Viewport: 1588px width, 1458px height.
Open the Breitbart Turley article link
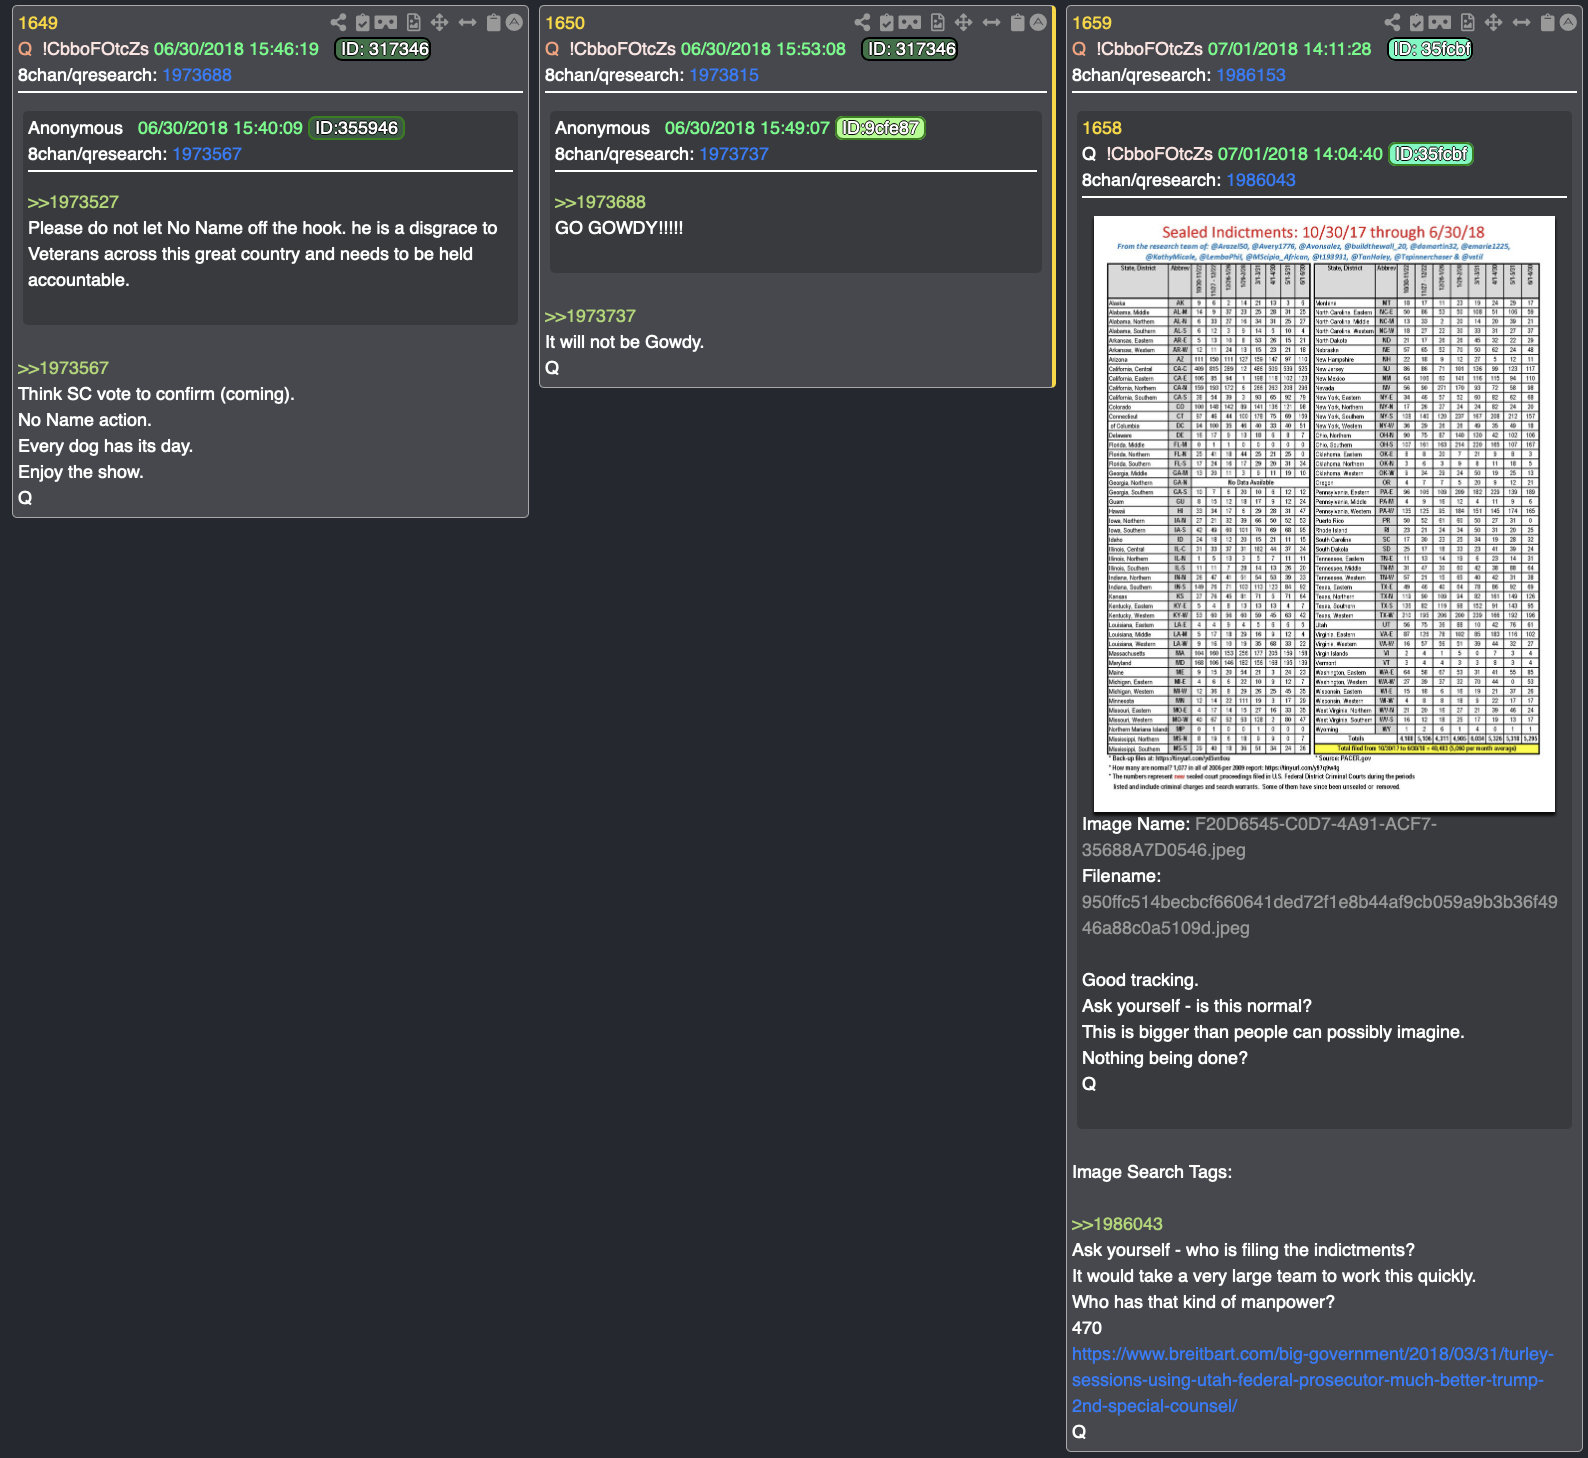pyautogui.click(x=1313, y=1380)
